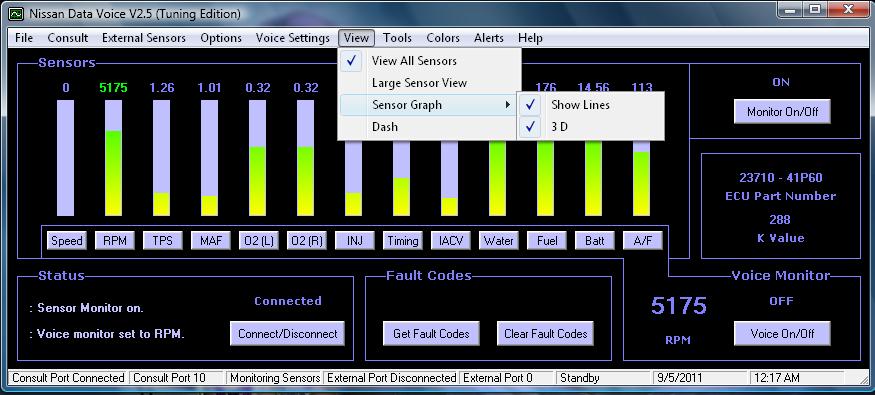Screen dimensions: 875x395
Task: Click the MAF bar gauge
Action: click(209, 158)
